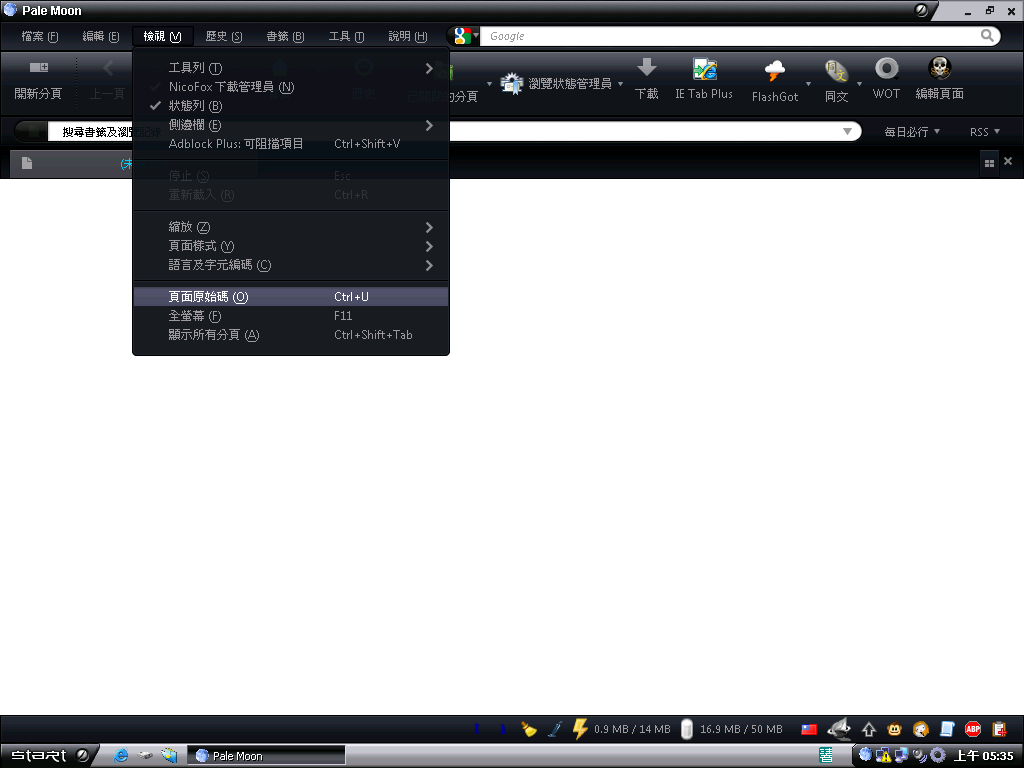
Task: Click the network warning tray icon
Action: (883, 756)
